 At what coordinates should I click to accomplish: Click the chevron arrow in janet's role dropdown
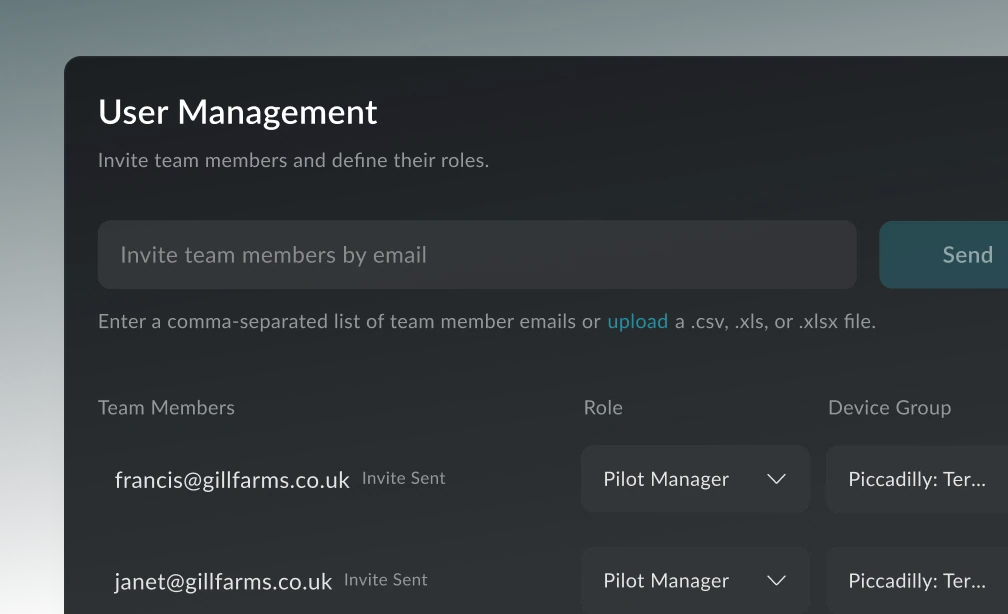[x=776, y=581]
